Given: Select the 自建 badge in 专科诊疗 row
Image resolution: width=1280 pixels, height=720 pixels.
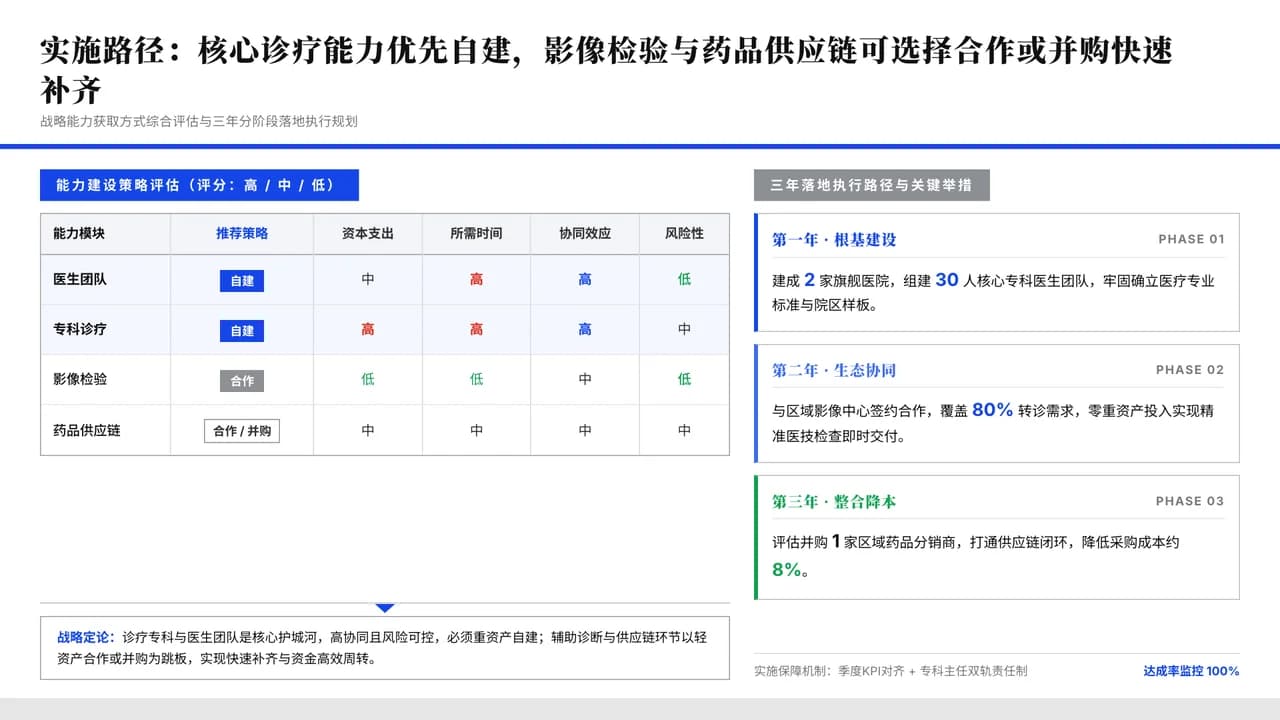Looking at the screenshot, I should (242, 331).
